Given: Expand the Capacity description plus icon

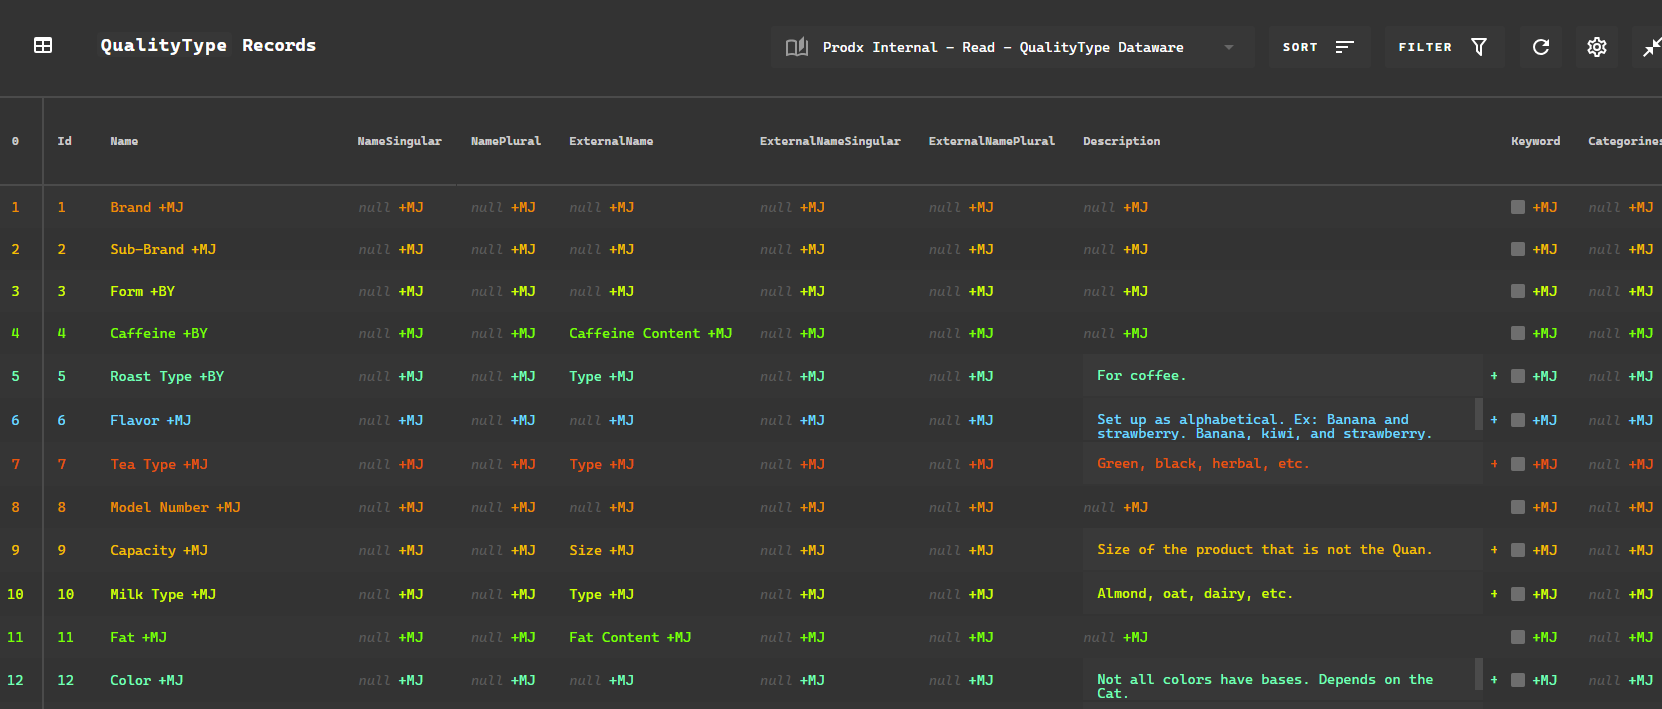Looking at the screenshot, I should click(x=1494, y=550).
